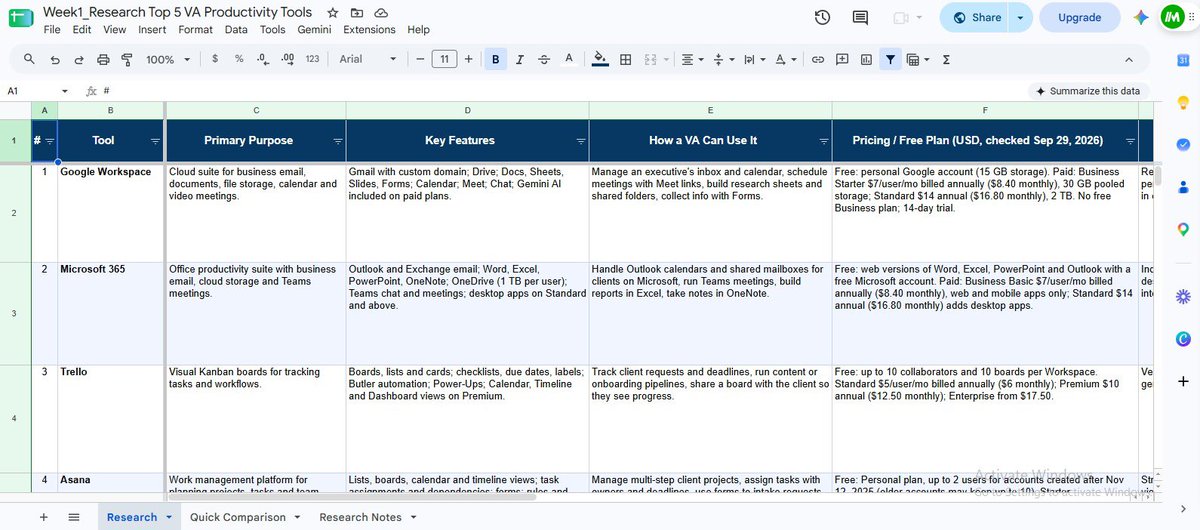Insert a chart
The width and height of the screenshot is (1200, 530).
[x=866, y=60]
